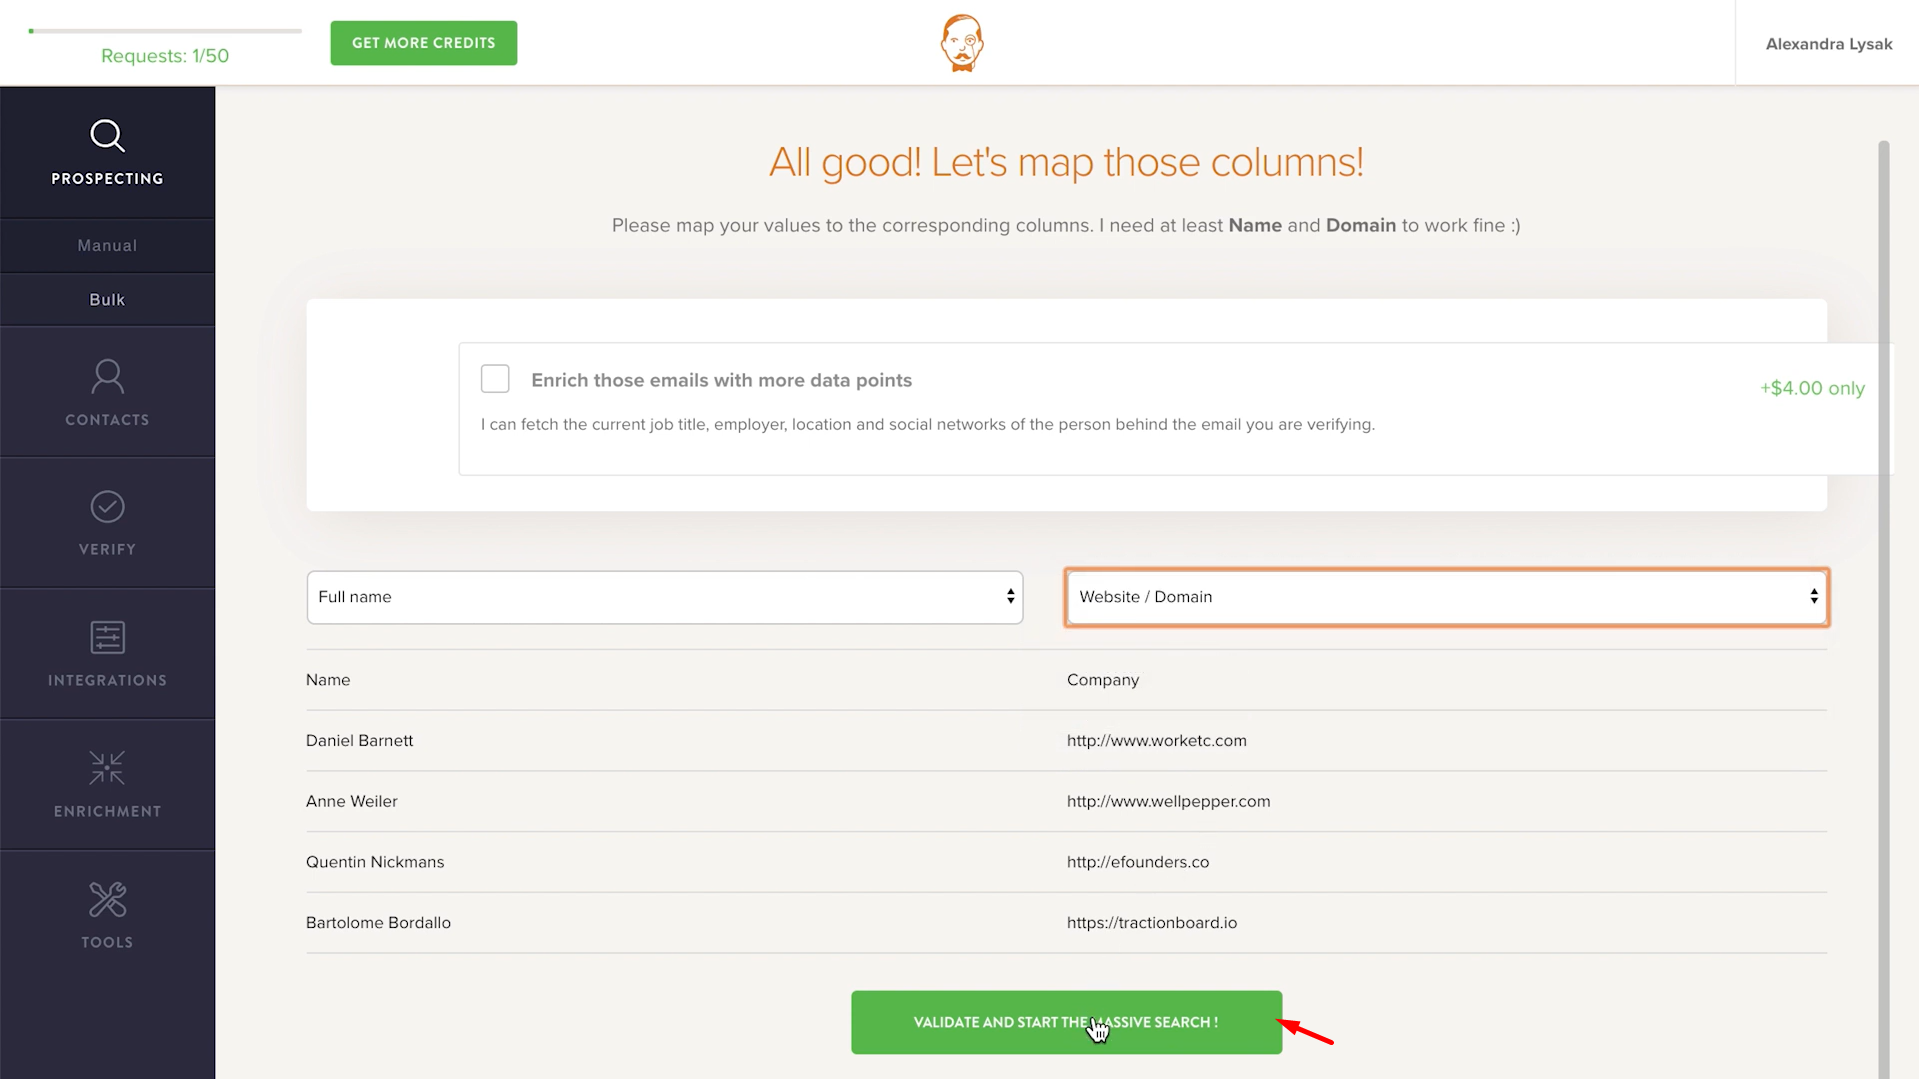Open the Website / Domain column dropdown

(1447, 597)
